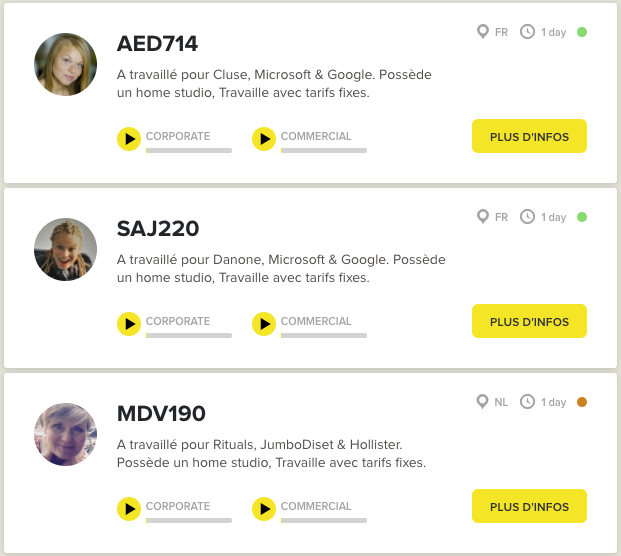Seek in MDV190's Corporate progress bar

pos(189,520)
